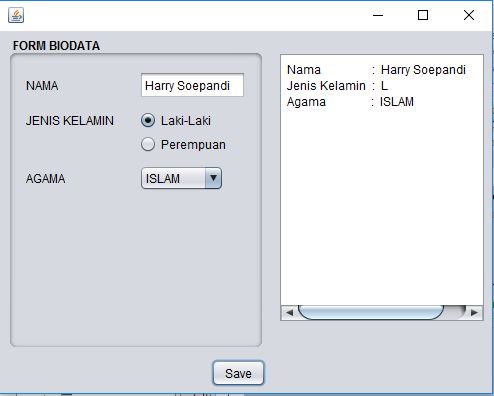This screenshot has height=396, width=494.
Task: Minimize the form window
Action: click(378, 15)
